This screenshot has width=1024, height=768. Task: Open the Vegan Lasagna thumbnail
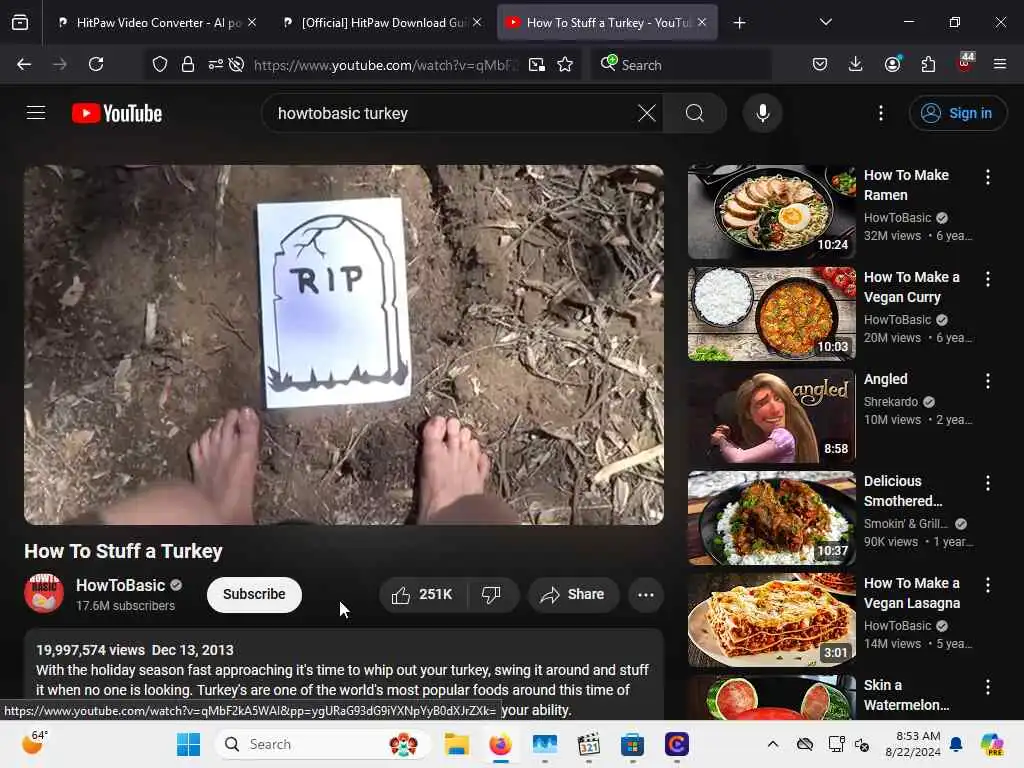click(771, 620)
